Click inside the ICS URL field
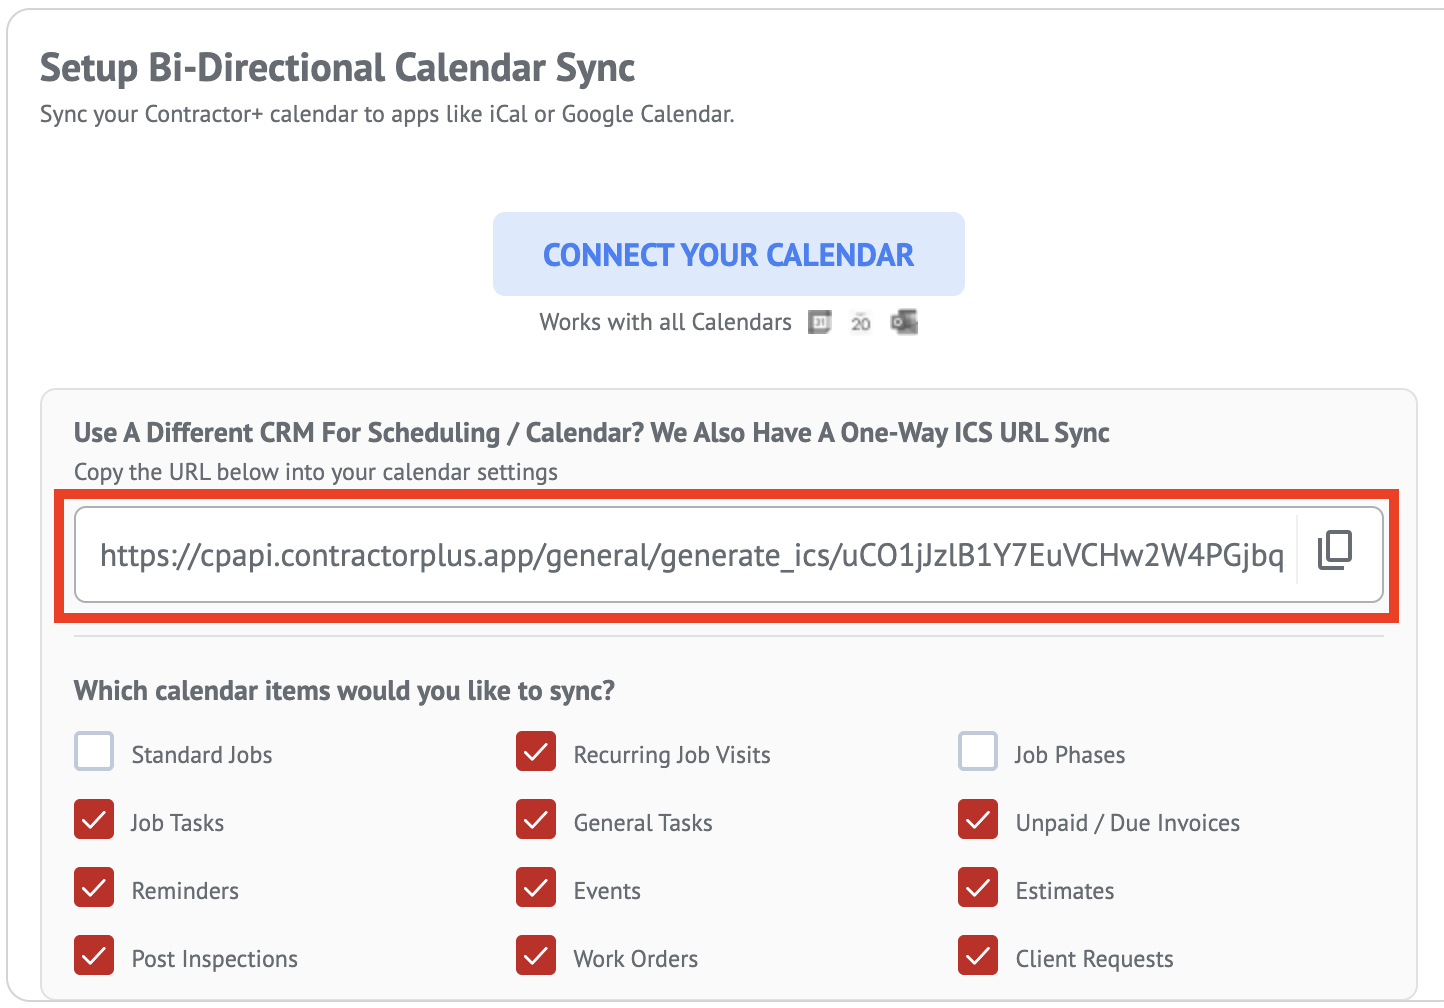 tap(690, 555)
